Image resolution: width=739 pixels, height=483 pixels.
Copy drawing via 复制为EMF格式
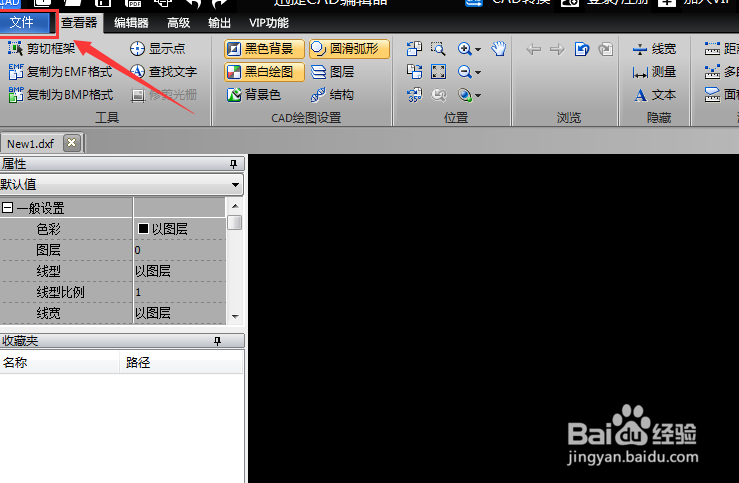[x=60, y=72]
